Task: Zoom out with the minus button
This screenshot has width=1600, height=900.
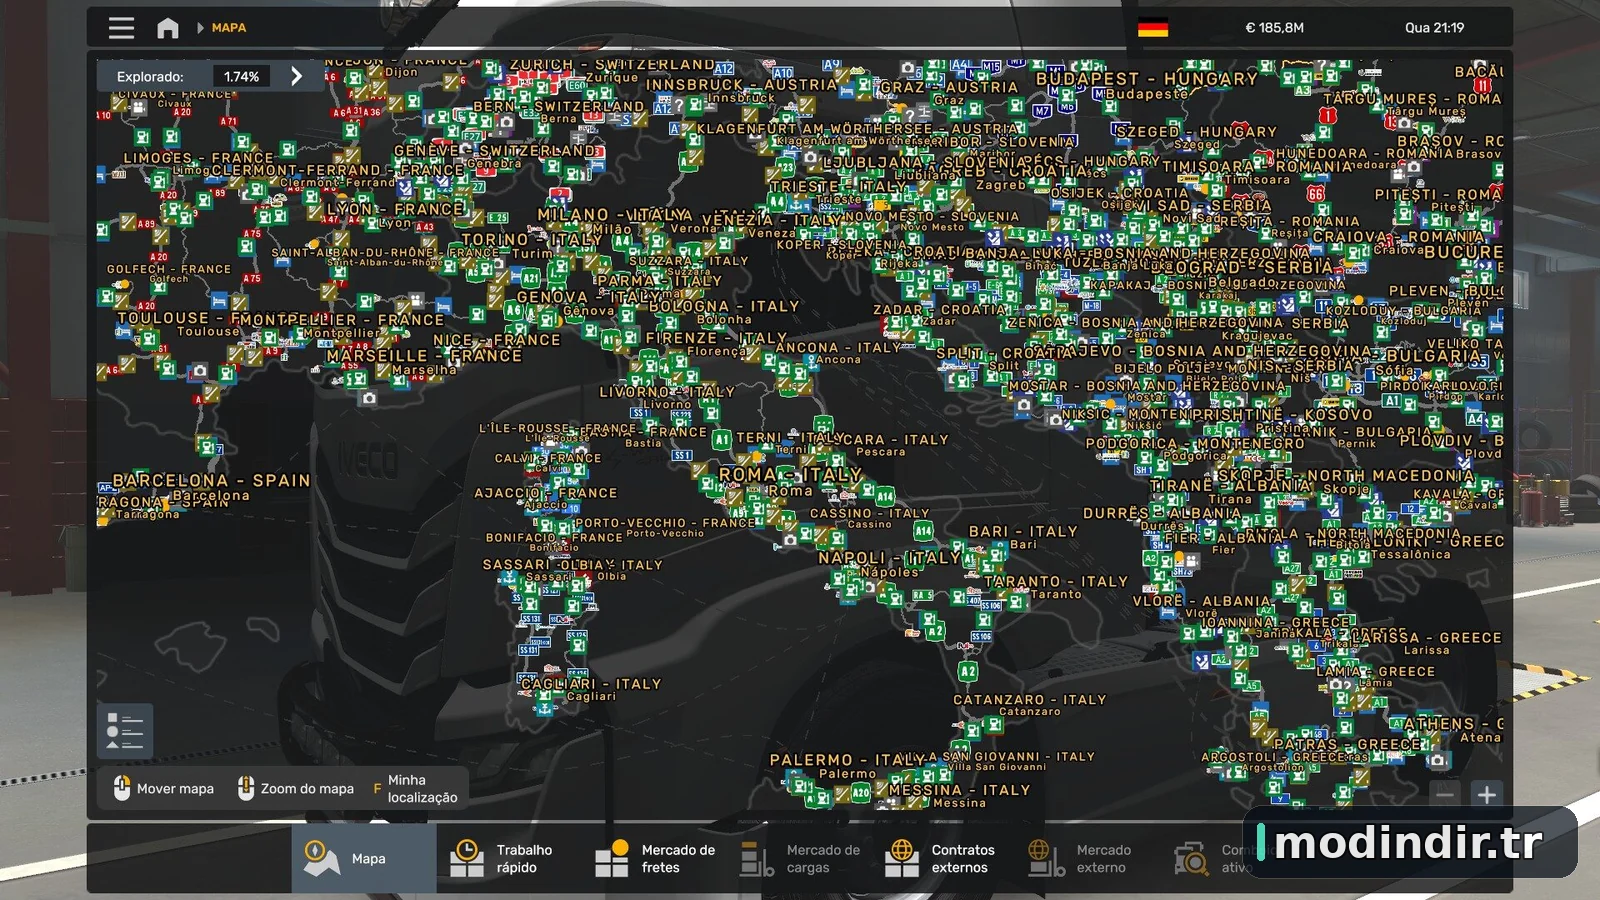Action: (1444, 794)
